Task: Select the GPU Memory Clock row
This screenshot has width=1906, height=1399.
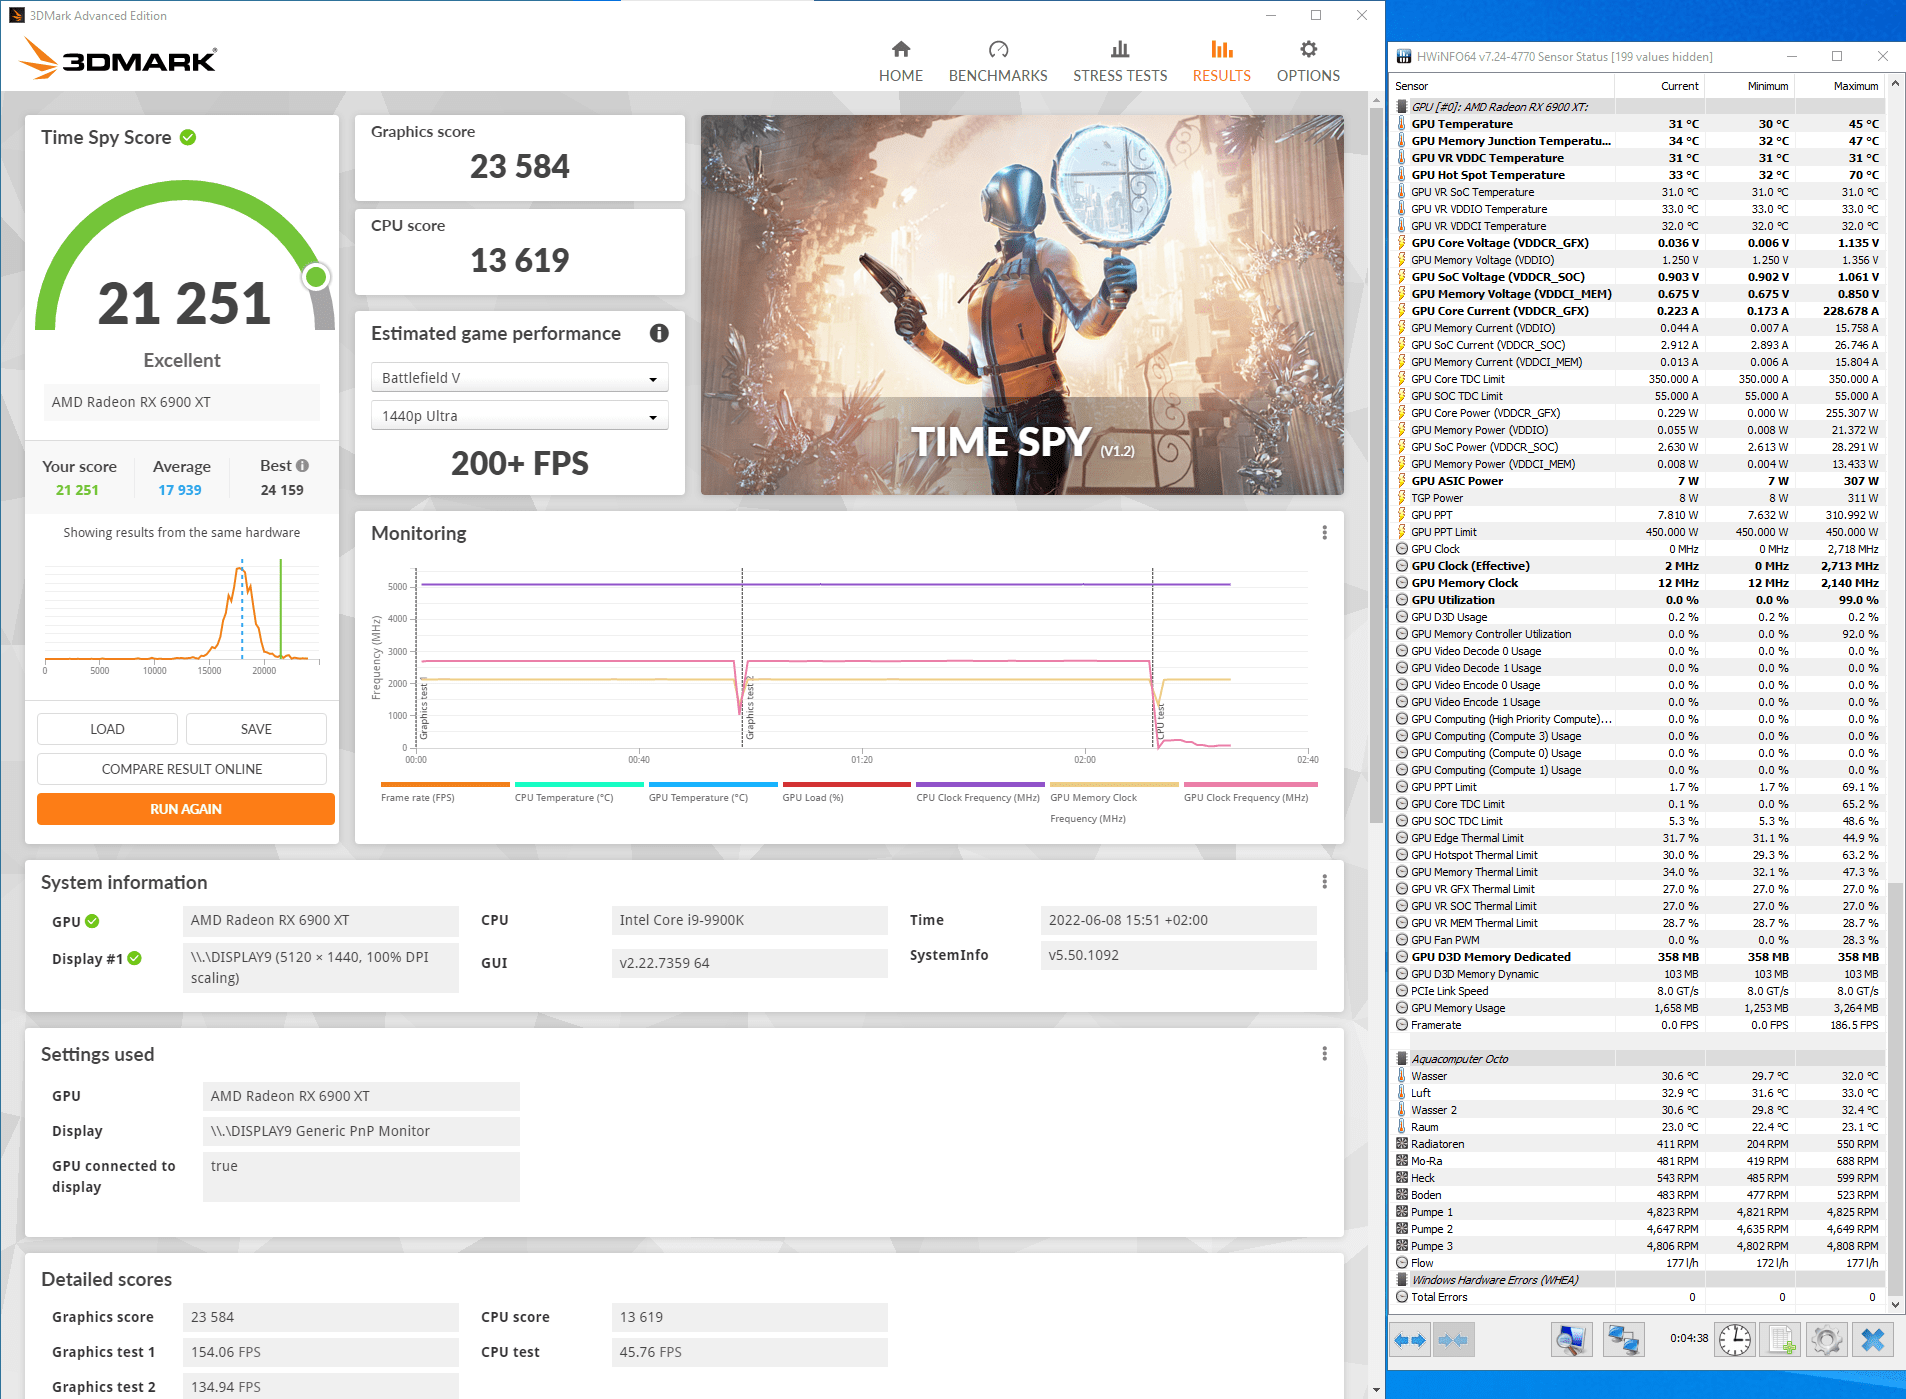Action: [1638, 583]
